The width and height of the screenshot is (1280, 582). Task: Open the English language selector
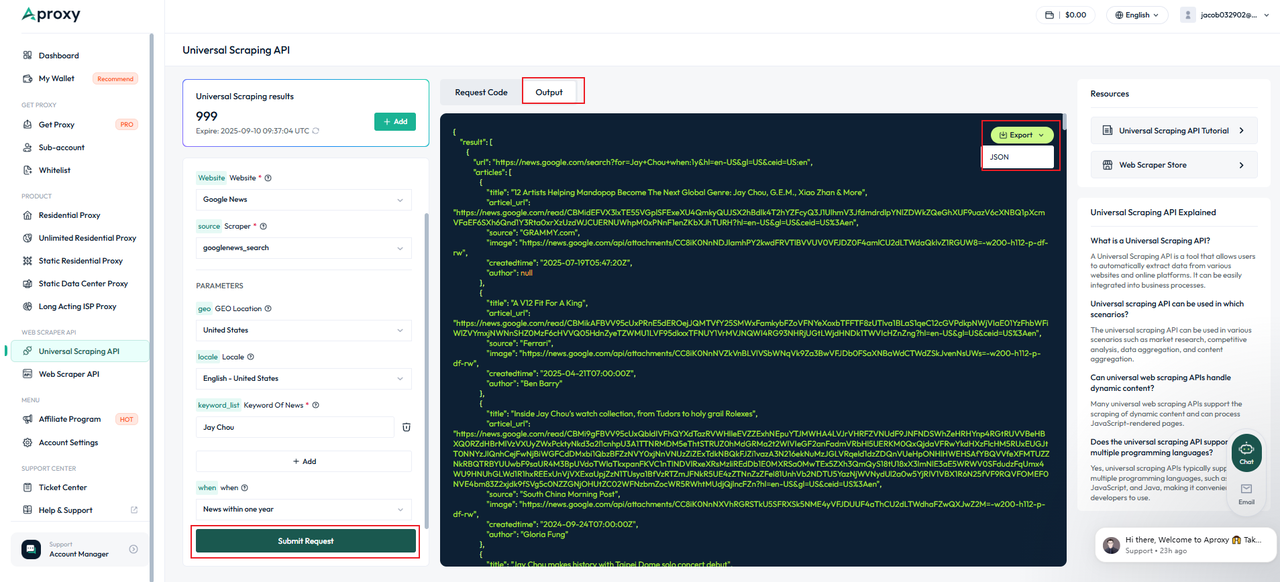click(x=1138, y=15)
